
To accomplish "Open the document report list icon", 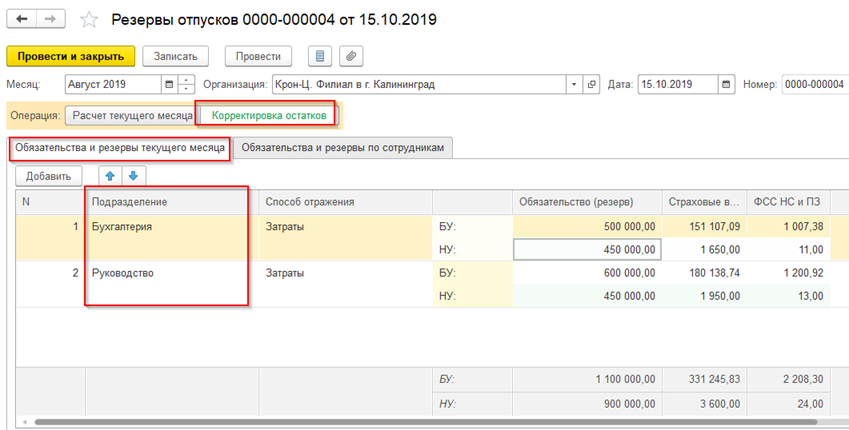I will (x=320, y=56).
